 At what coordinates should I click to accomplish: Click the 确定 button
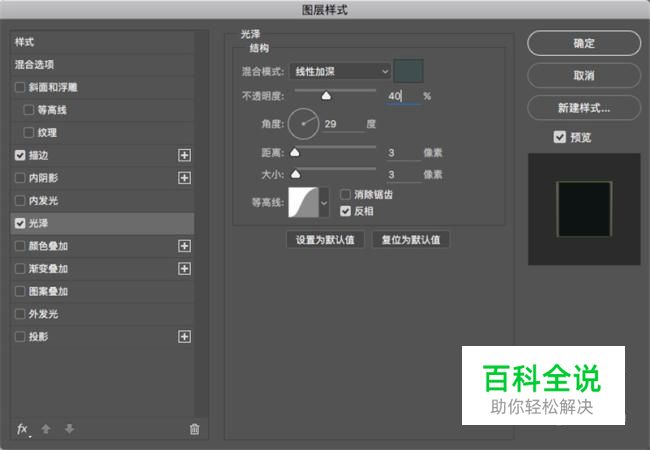click(584, 43)
